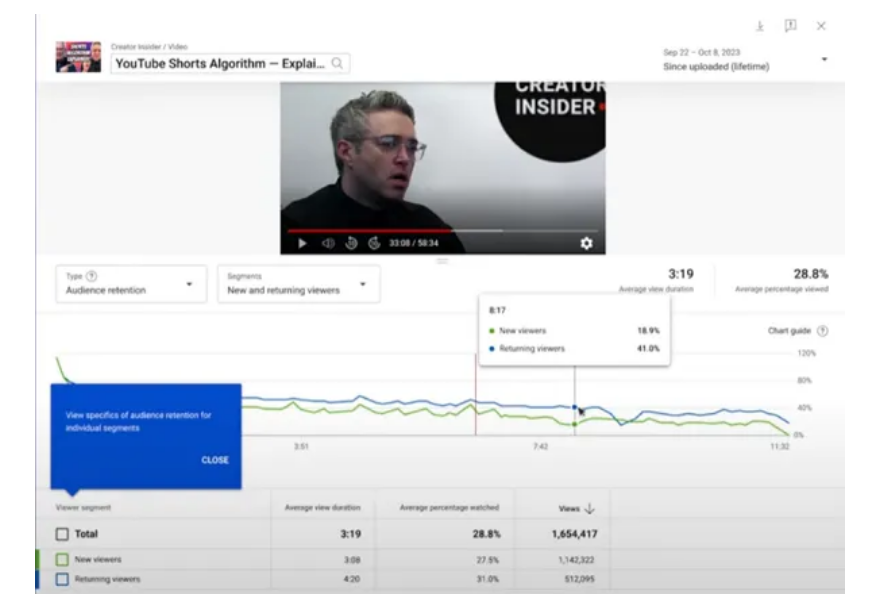
Task: Click the red video progress bar
Action: point(369,231)
